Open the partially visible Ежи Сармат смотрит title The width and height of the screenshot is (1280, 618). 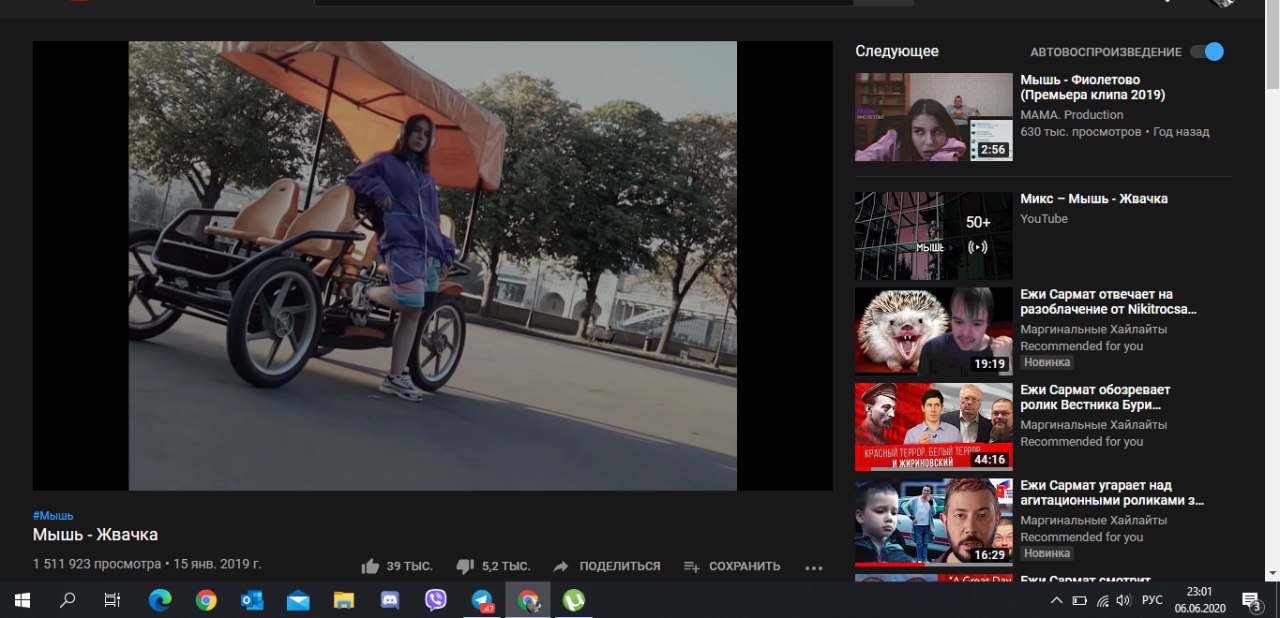tap(1086, 579)
